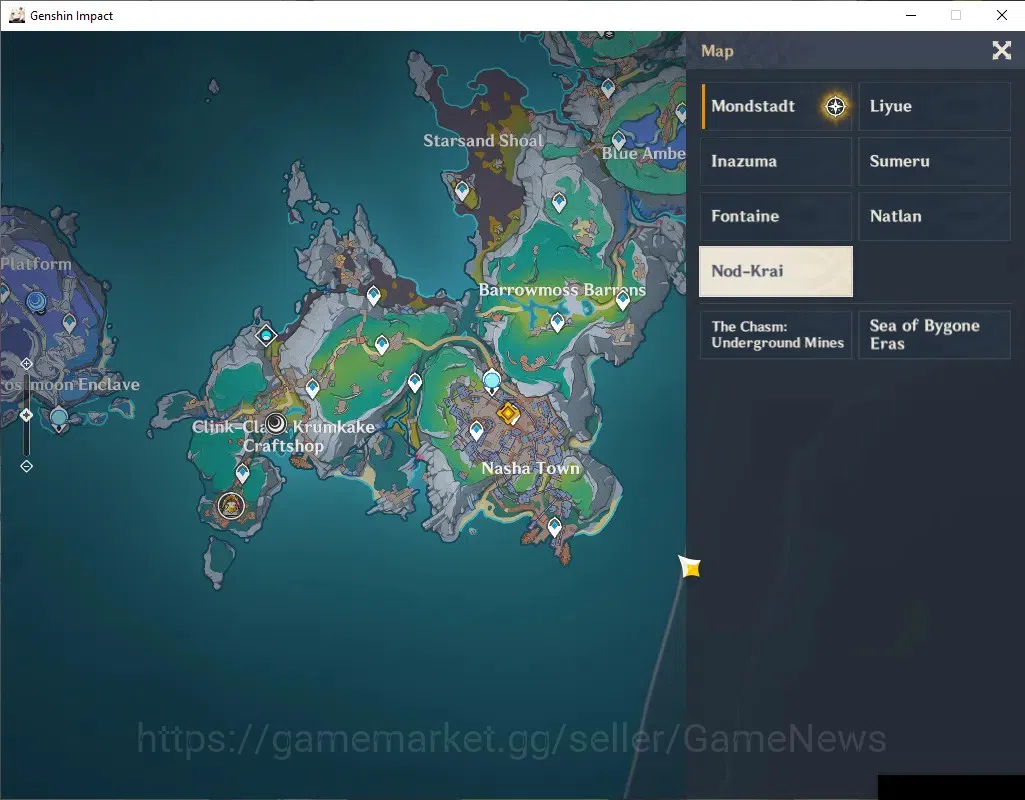The height and width of the screenshot is (800, 1025).
Task: Select the highlighted Nod-Krai region
Action: pos(776,271)
